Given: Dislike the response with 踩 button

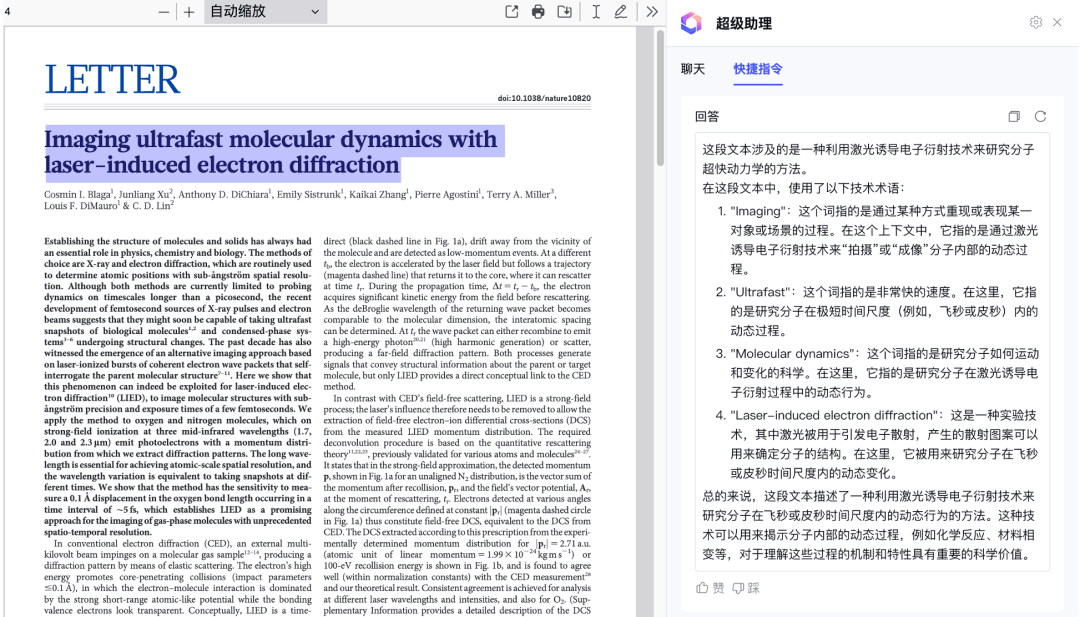Looking at the screenshot, I should 746,588.
